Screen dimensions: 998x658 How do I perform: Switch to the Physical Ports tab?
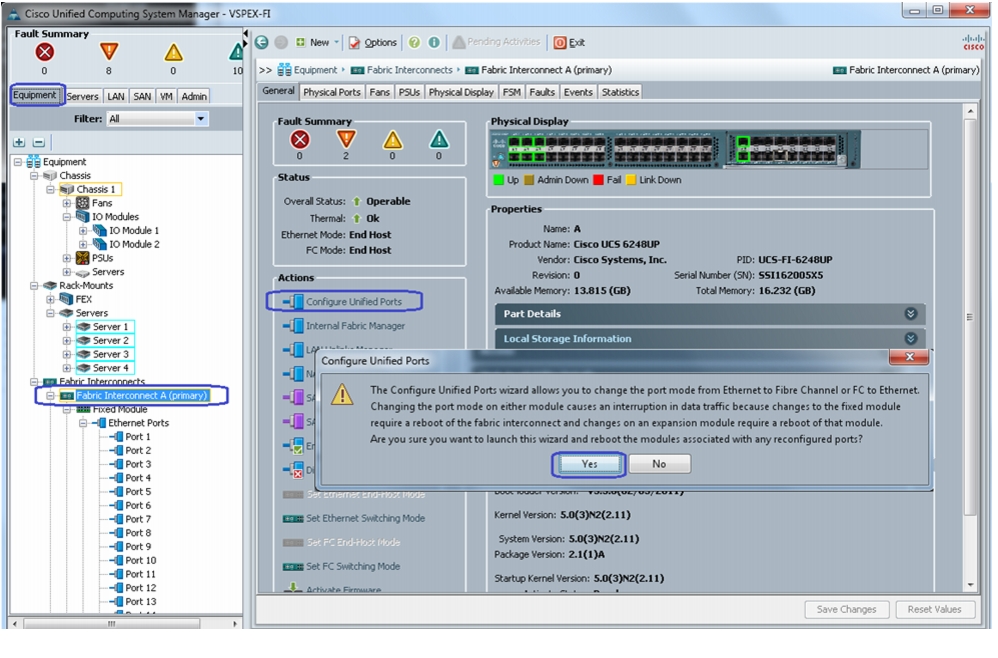click(332, 92)
